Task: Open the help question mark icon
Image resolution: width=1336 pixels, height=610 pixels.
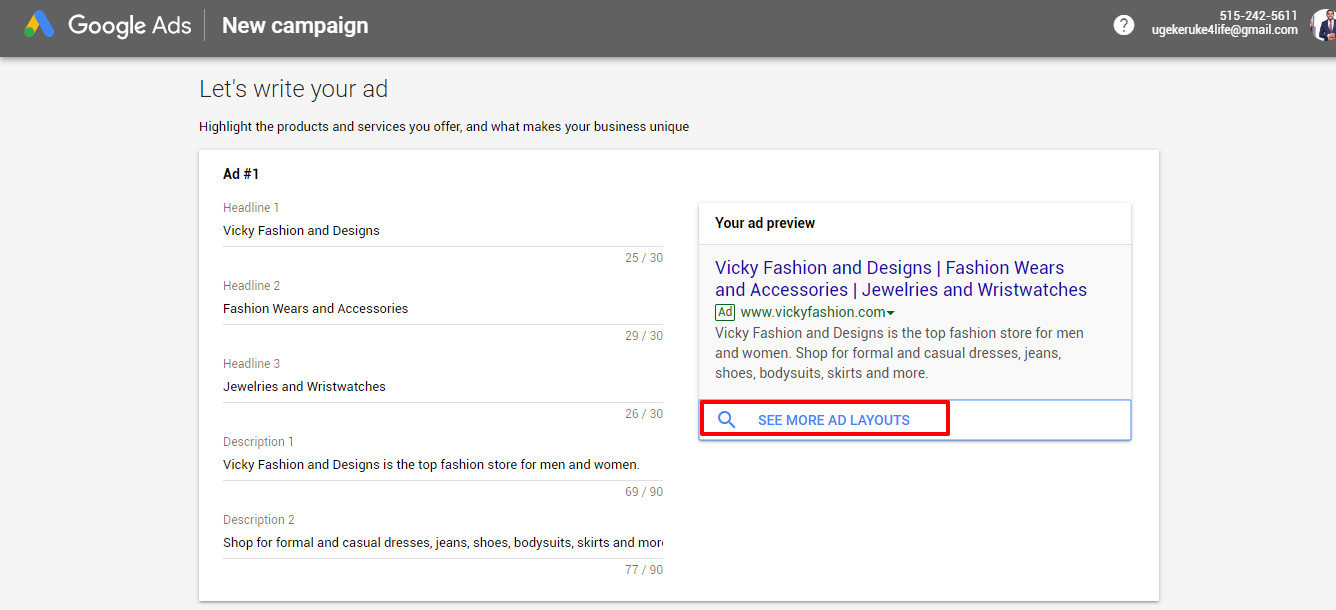Action: coord(1124,25)
